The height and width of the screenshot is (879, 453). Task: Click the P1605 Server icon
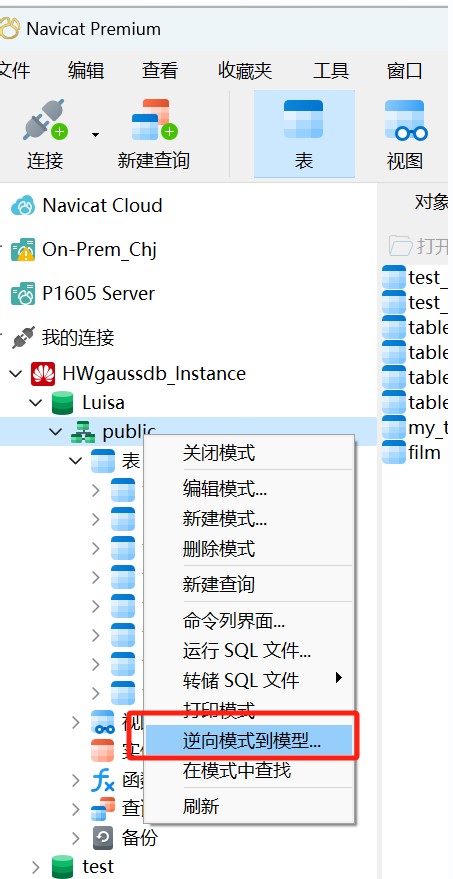click(x=23, y=294)
